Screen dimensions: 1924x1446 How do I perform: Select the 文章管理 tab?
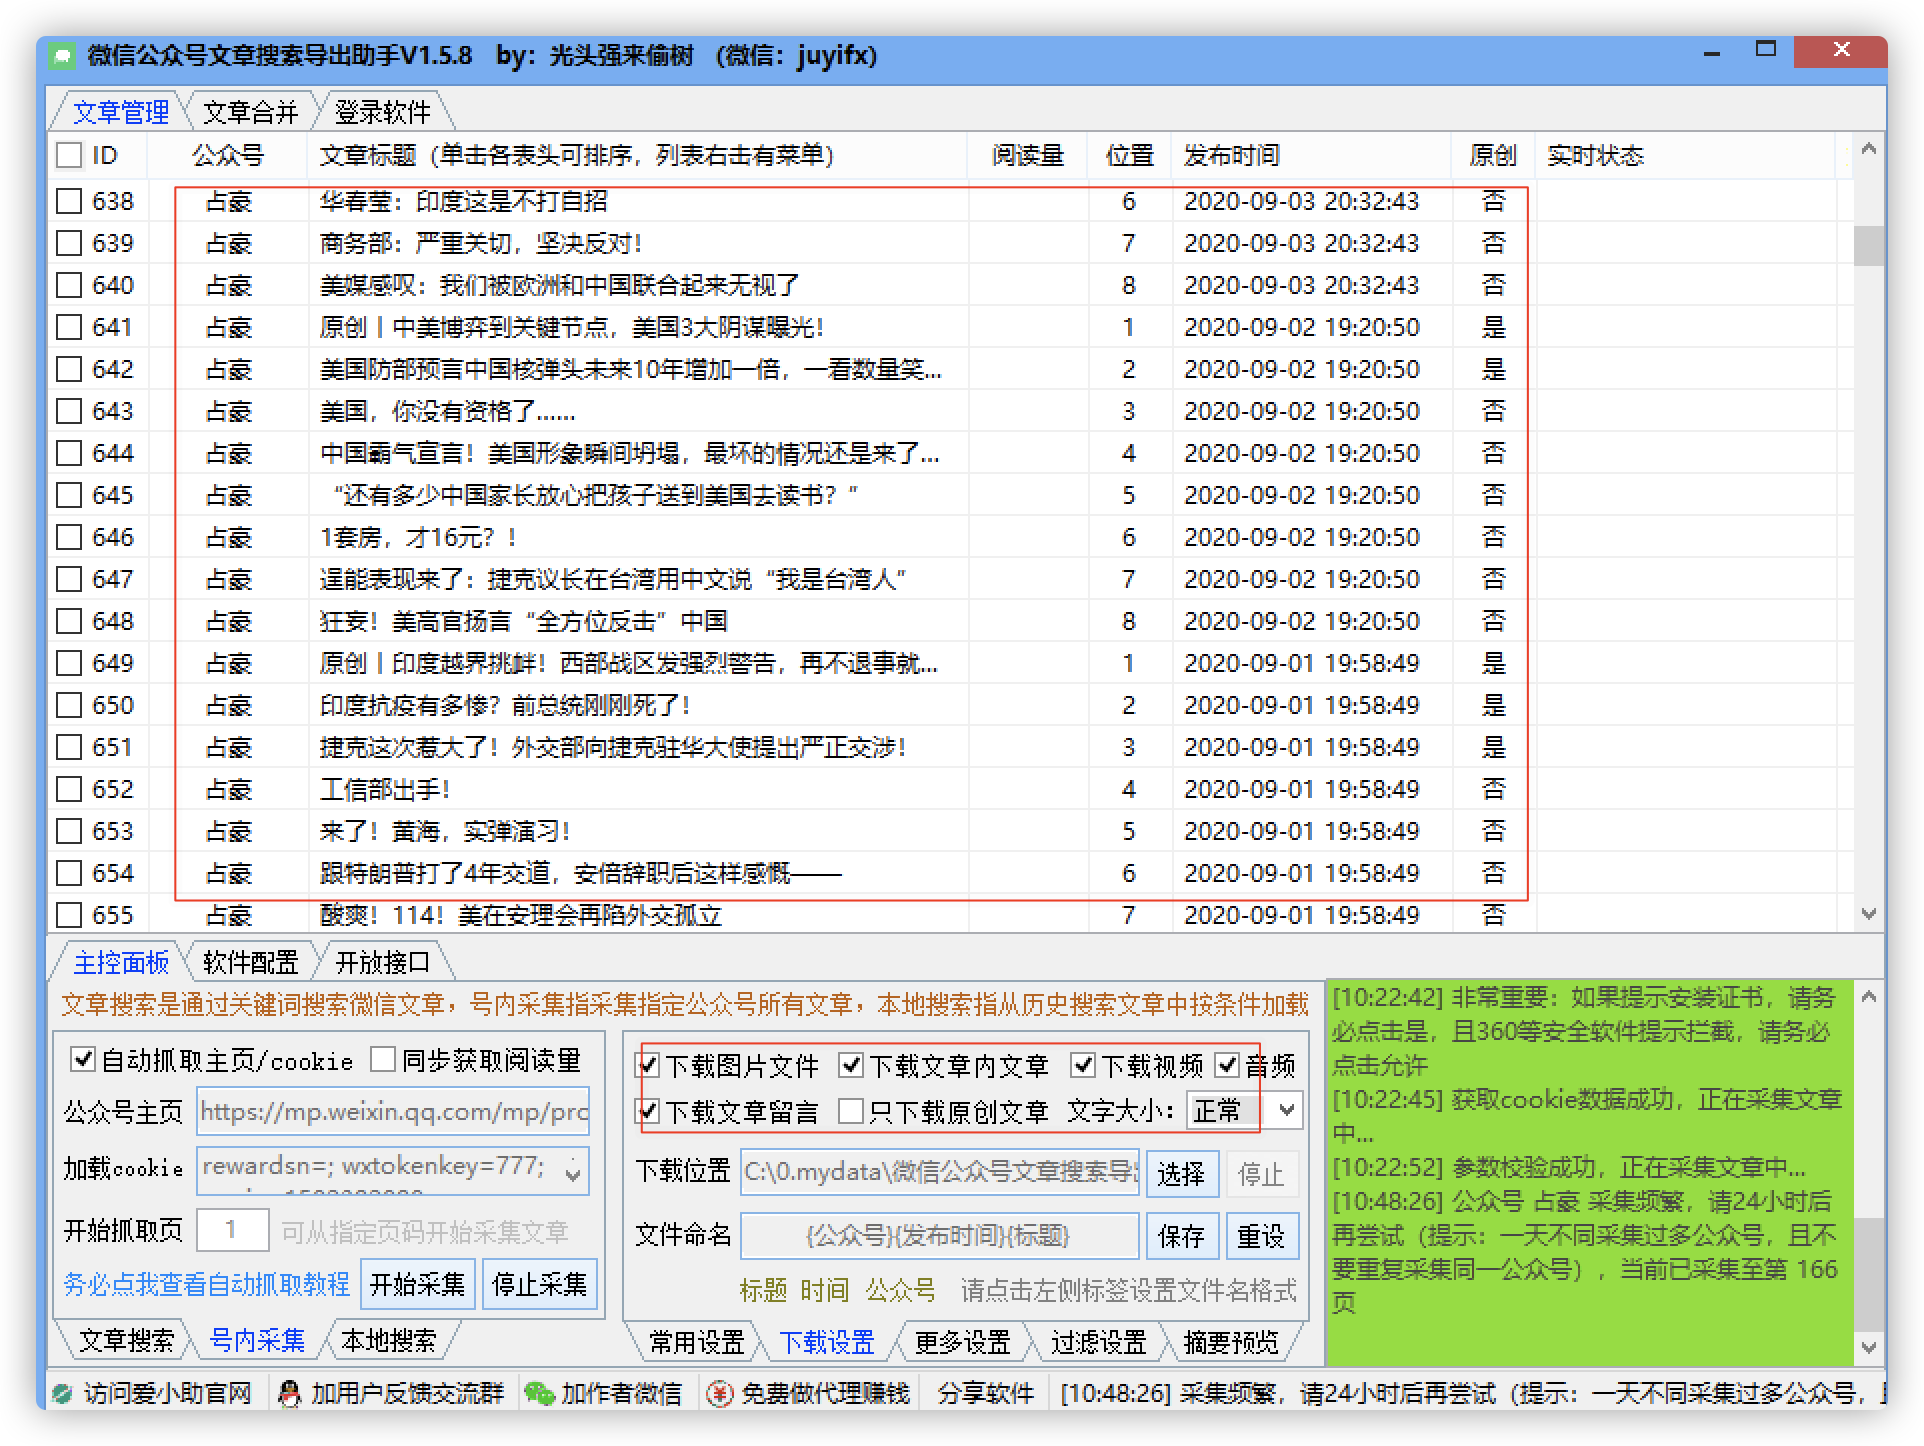[121, 112]
